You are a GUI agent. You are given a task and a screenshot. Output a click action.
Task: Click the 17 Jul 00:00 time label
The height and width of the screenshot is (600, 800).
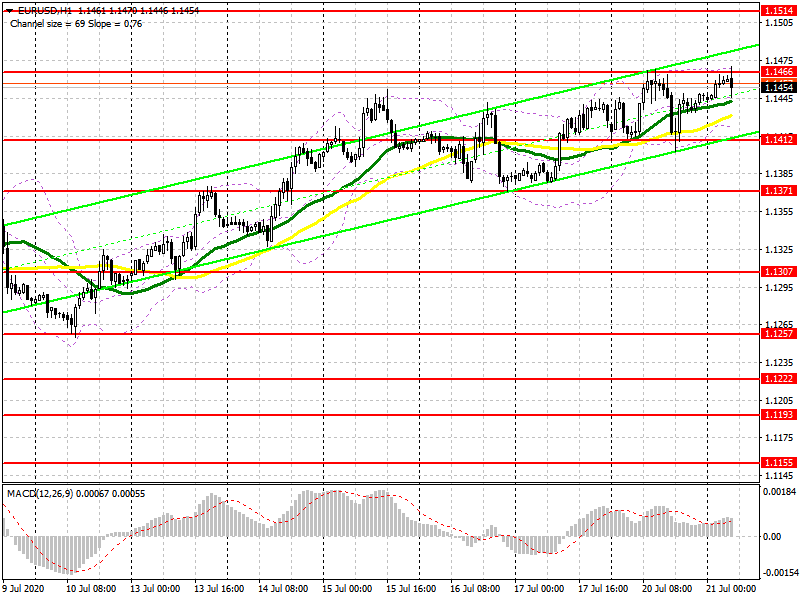539,589
